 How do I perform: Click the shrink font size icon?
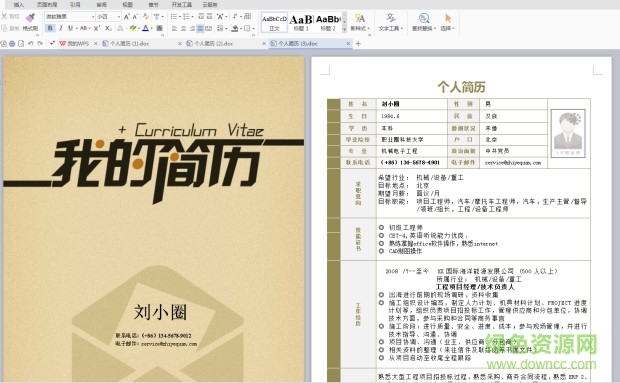click(135, 17)
